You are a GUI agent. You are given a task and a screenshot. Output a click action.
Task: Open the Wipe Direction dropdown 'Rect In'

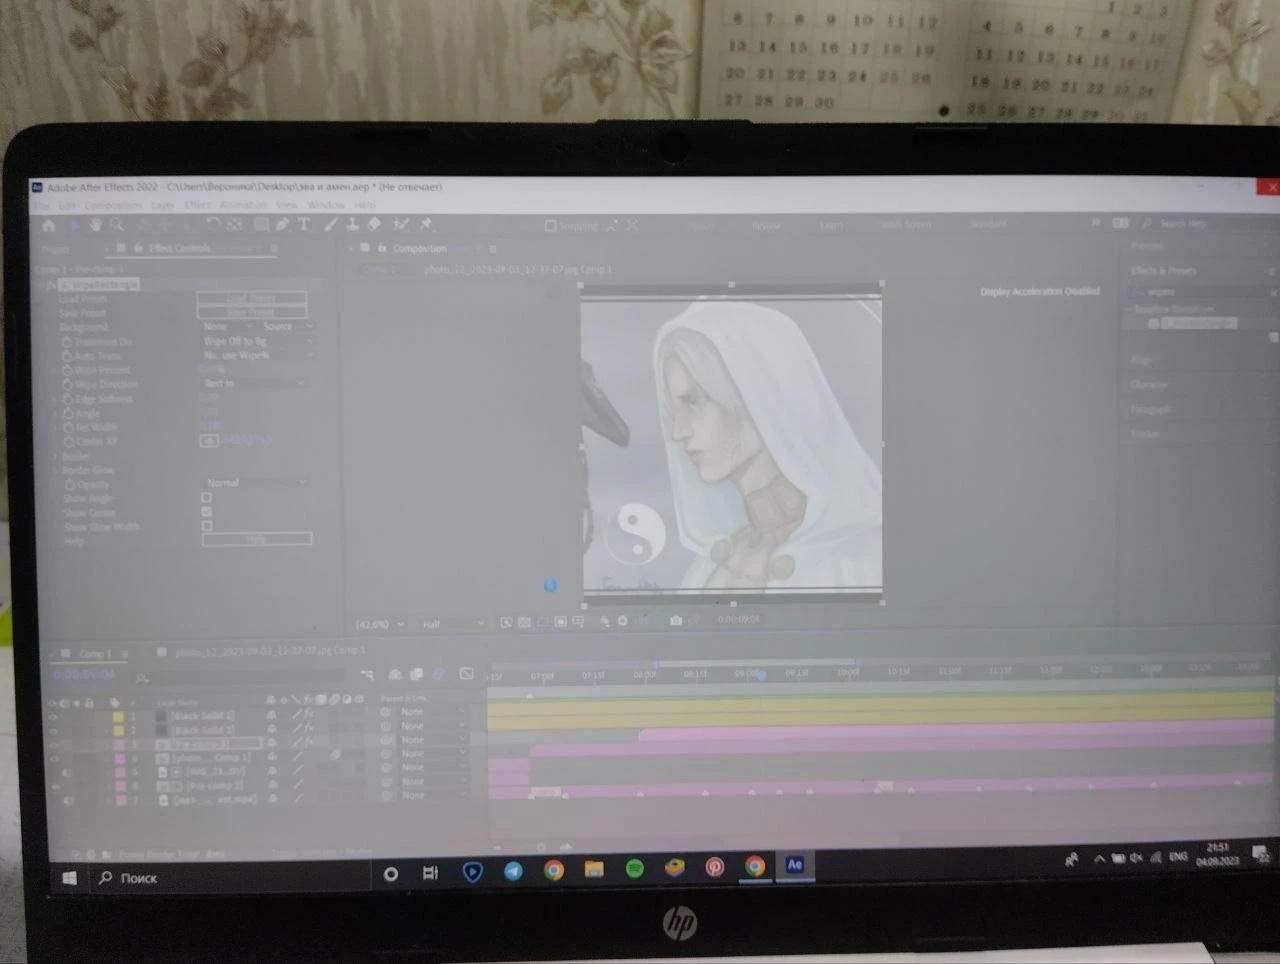pyautogui.click(x=254, y=383)
